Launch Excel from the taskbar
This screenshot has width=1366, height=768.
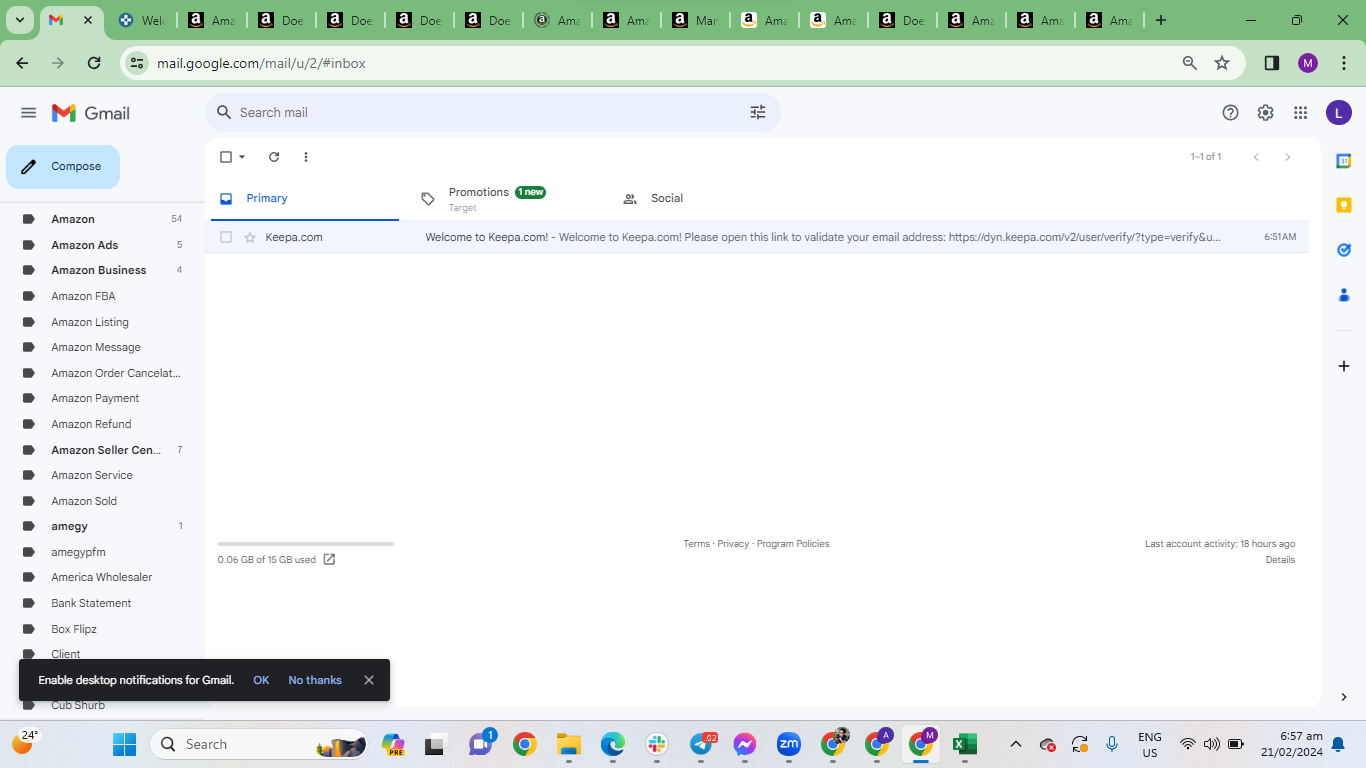pos(964,744)
